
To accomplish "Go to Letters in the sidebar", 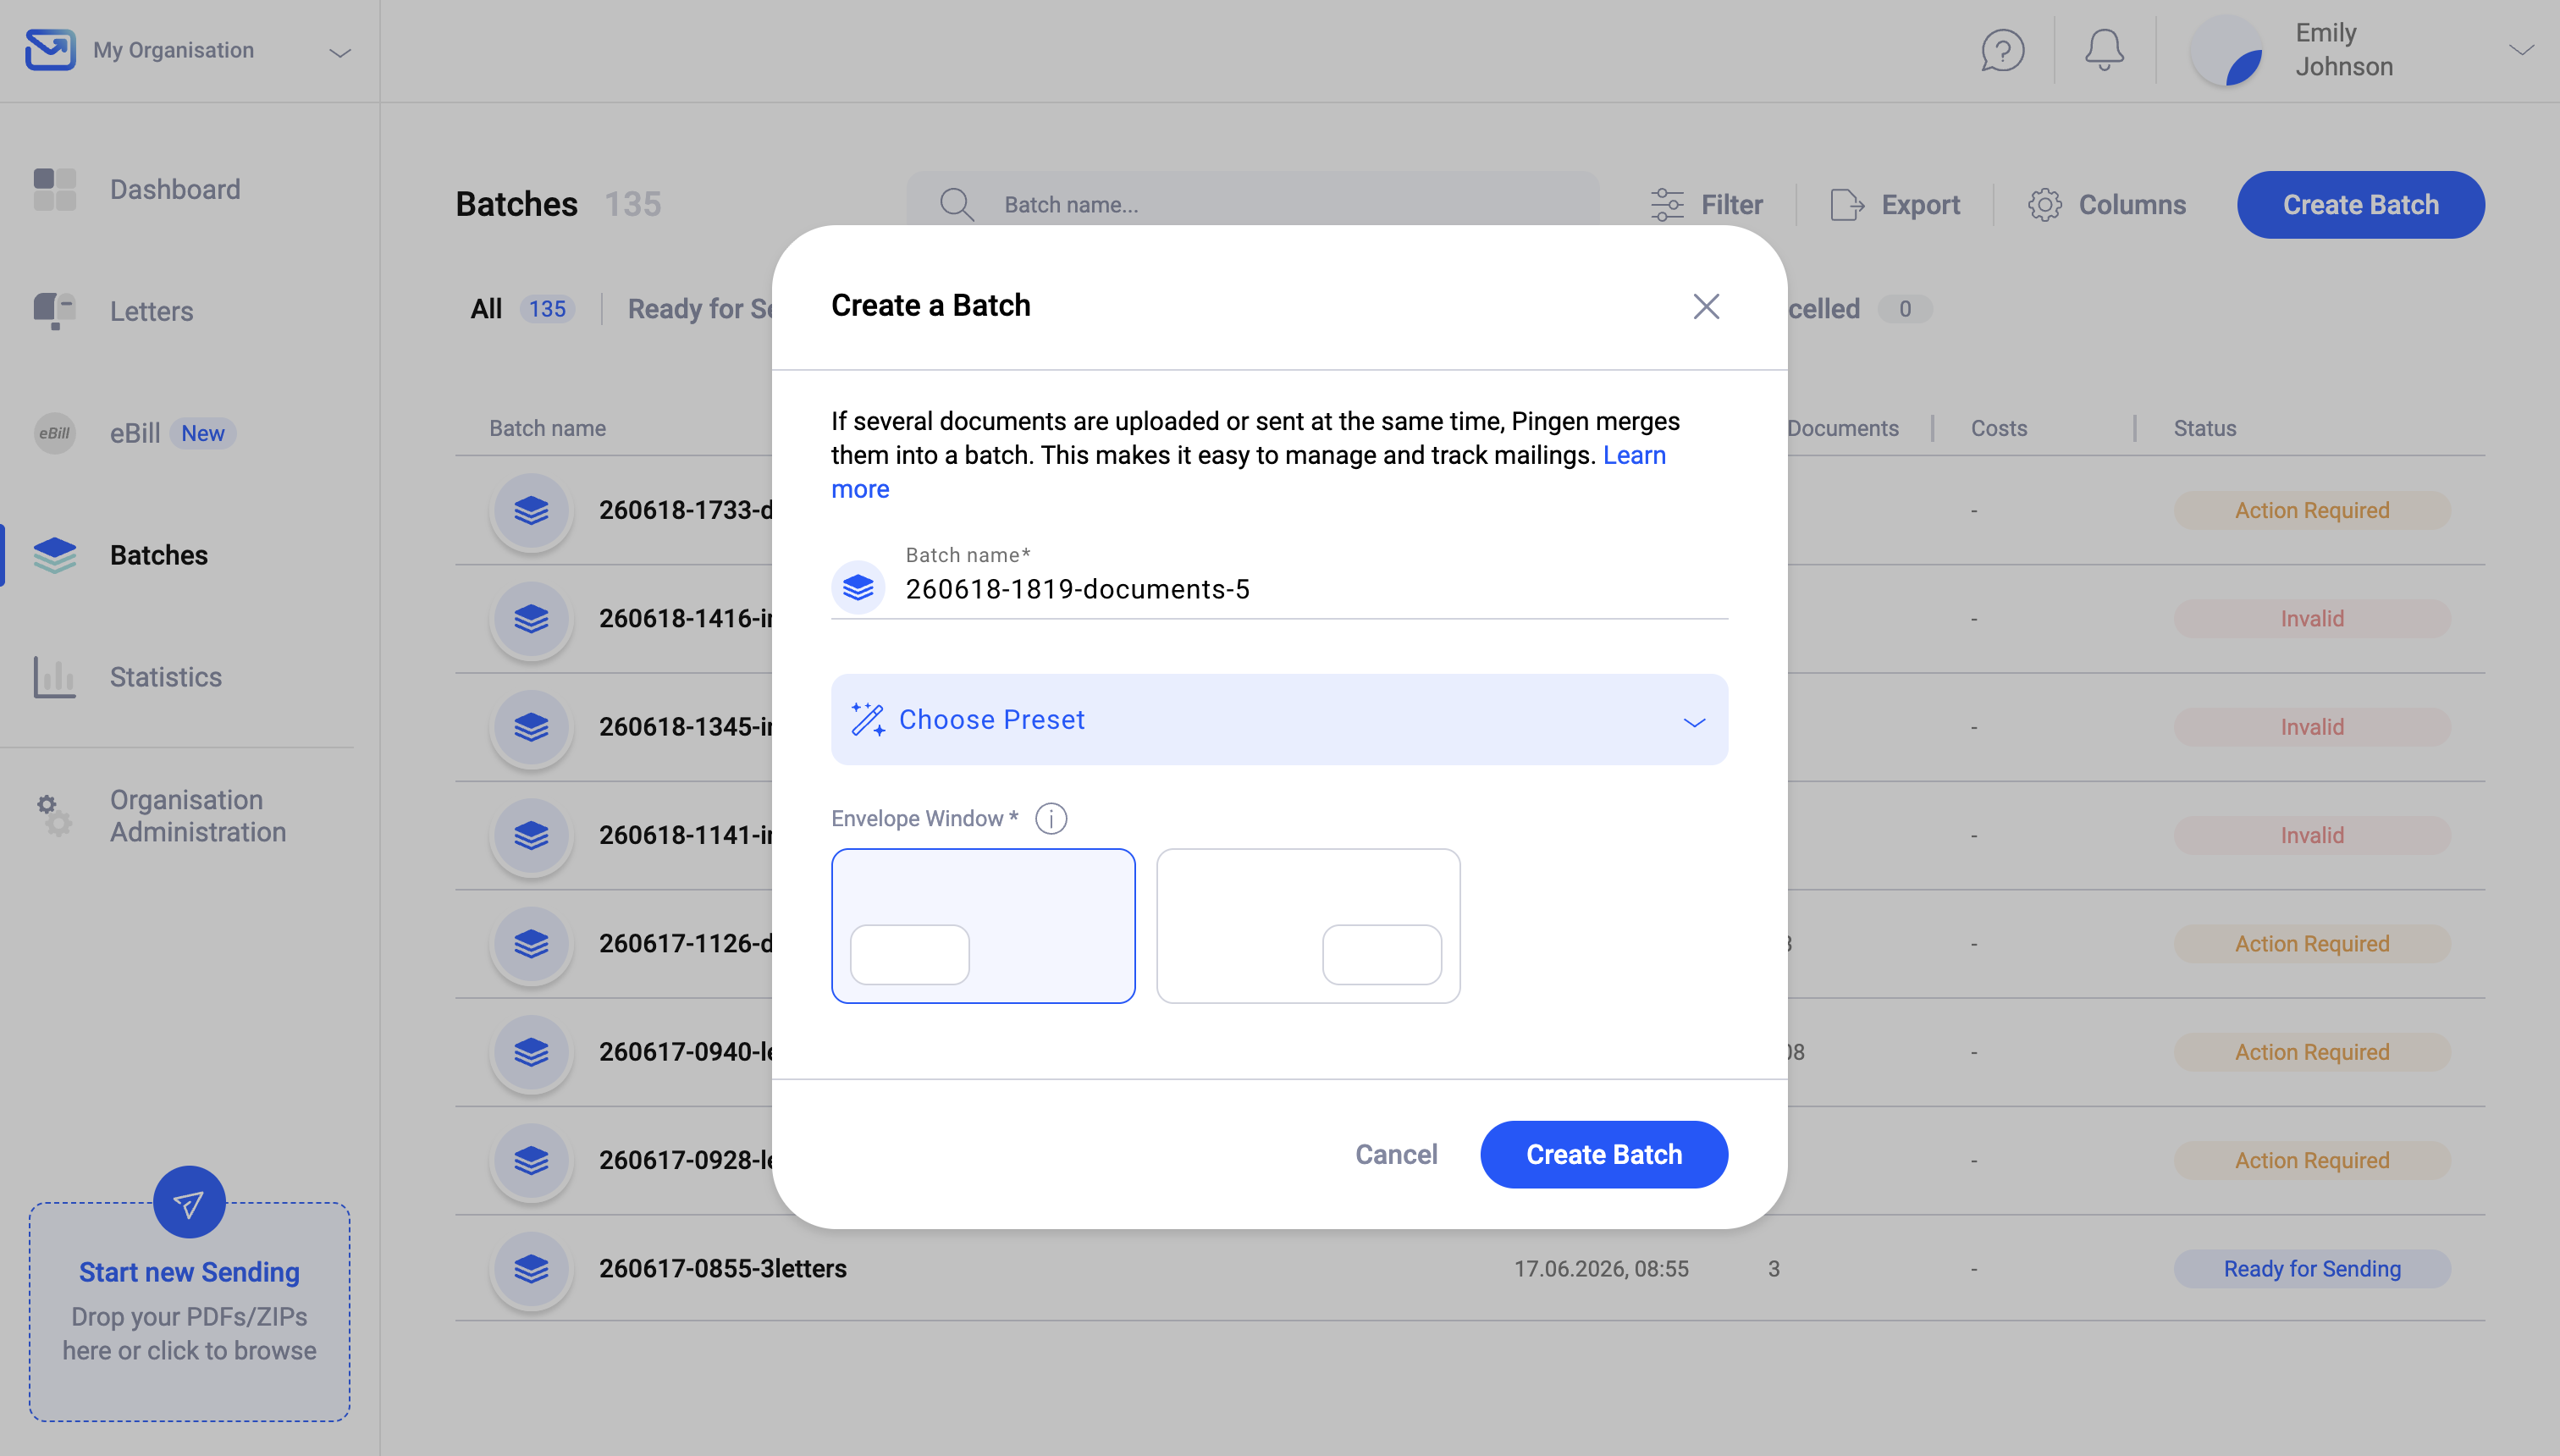I will click(x=151, y=311).
